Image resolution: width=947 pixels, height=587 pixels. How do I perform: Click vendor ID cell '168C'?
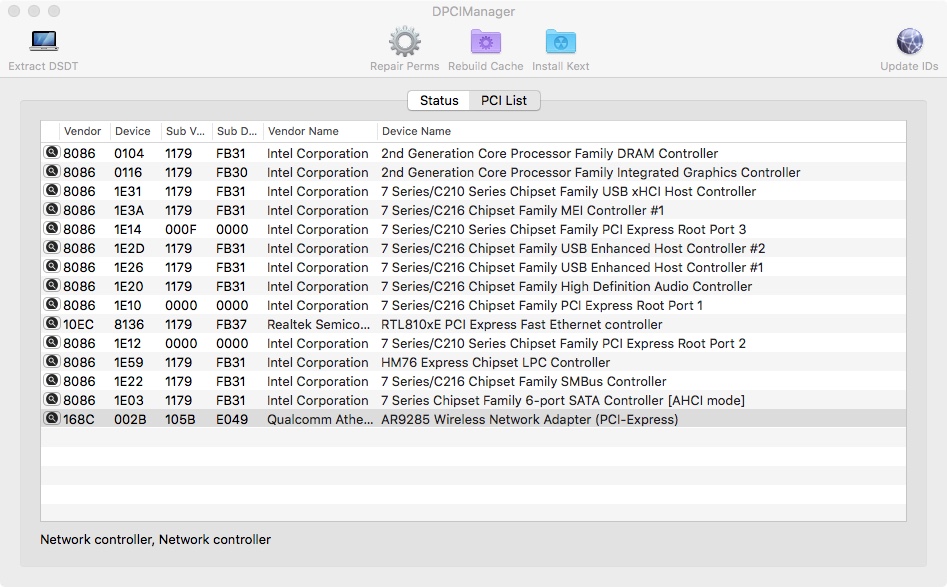[x=79, y=420]
